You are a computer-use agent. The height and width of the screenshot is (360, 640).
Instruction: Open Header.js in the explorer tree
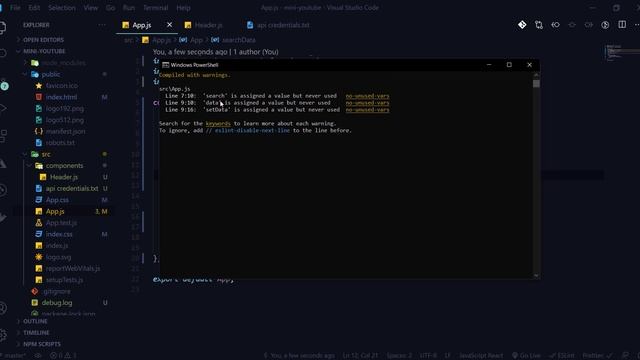pyautogui.click(x=64, y=177)
